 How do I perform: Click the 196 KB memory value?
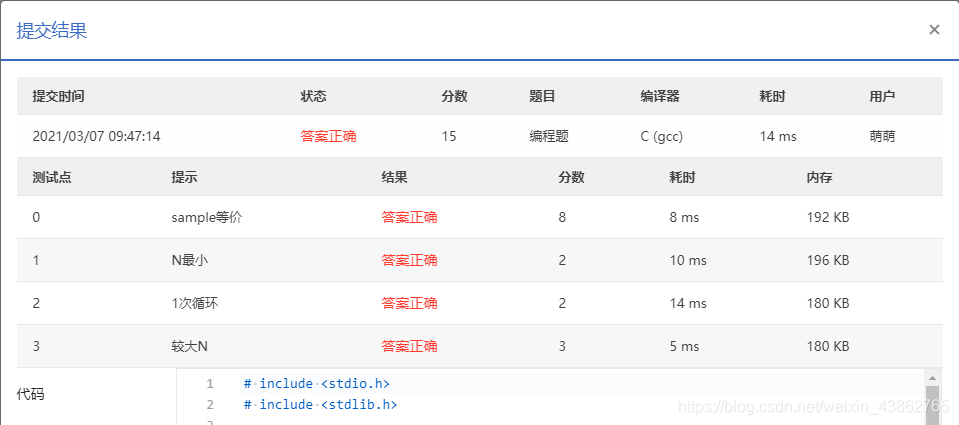click(828, 261)
